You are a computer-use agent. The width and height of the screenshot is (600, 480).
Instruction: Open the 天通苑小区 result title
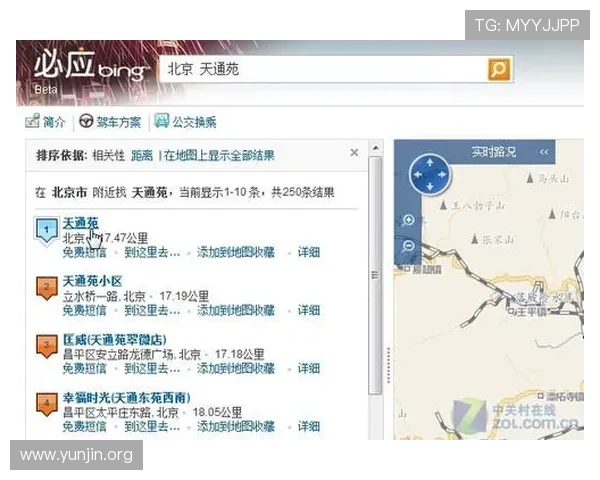92,281
